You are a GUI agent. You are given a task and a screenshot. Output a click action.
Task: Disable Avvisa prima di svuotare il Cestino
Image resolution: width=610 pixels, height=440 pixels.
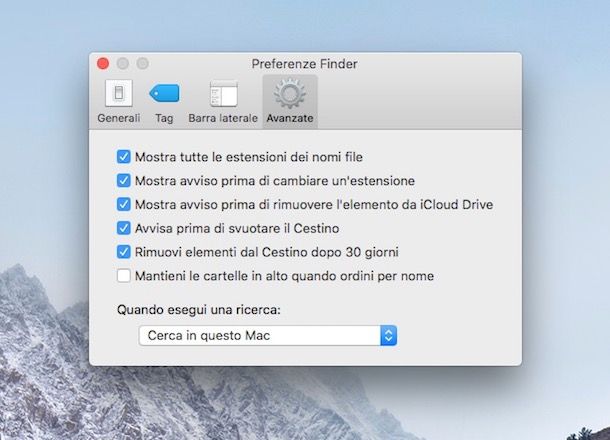pyautogui.click(x=124, y=228)
